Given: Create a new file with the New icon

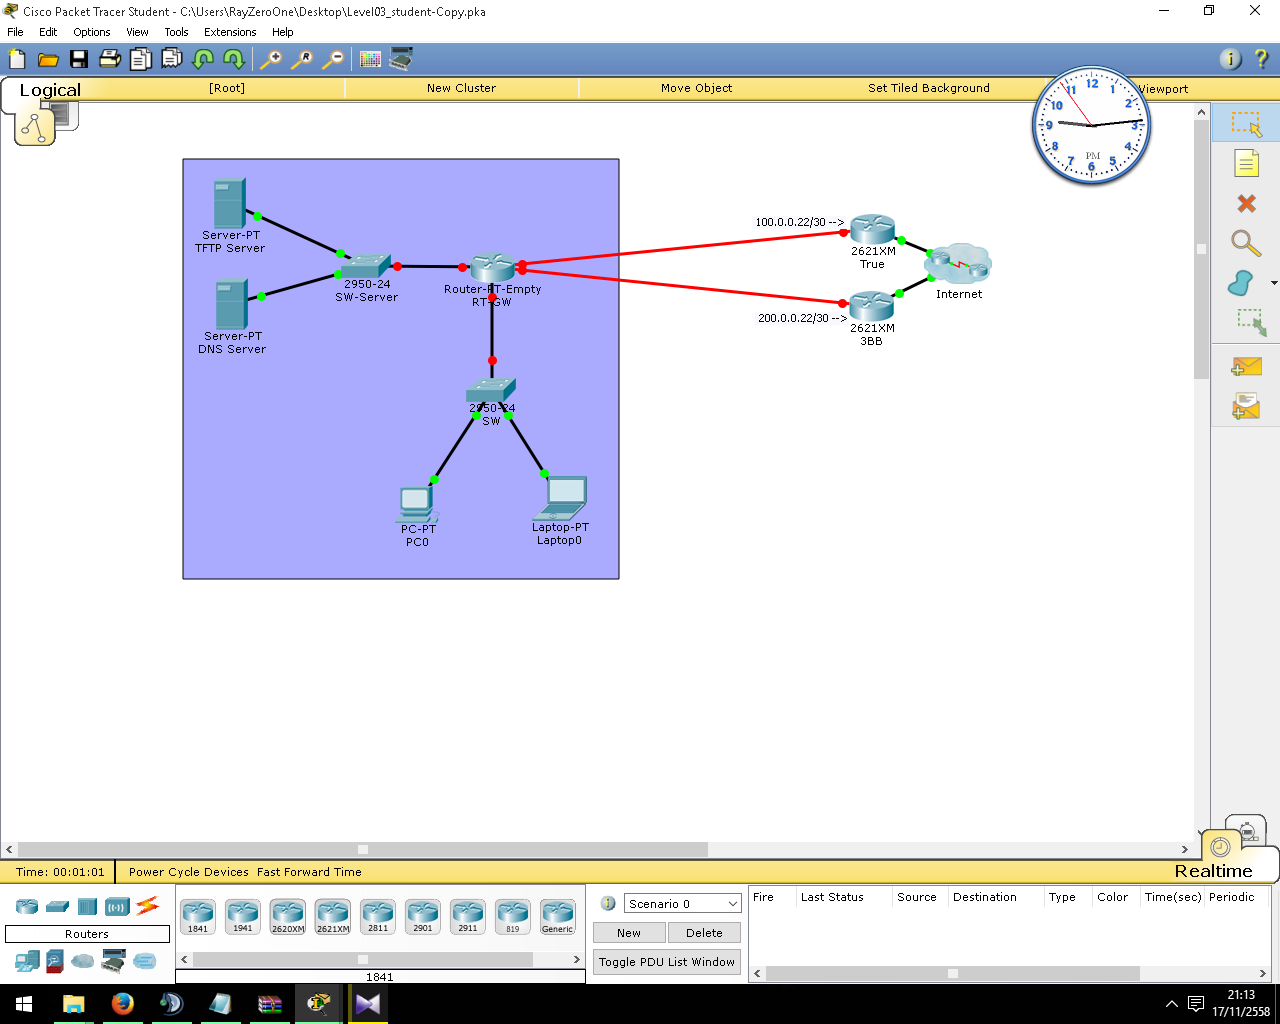Looking at the screenshot, I should 17,59.
